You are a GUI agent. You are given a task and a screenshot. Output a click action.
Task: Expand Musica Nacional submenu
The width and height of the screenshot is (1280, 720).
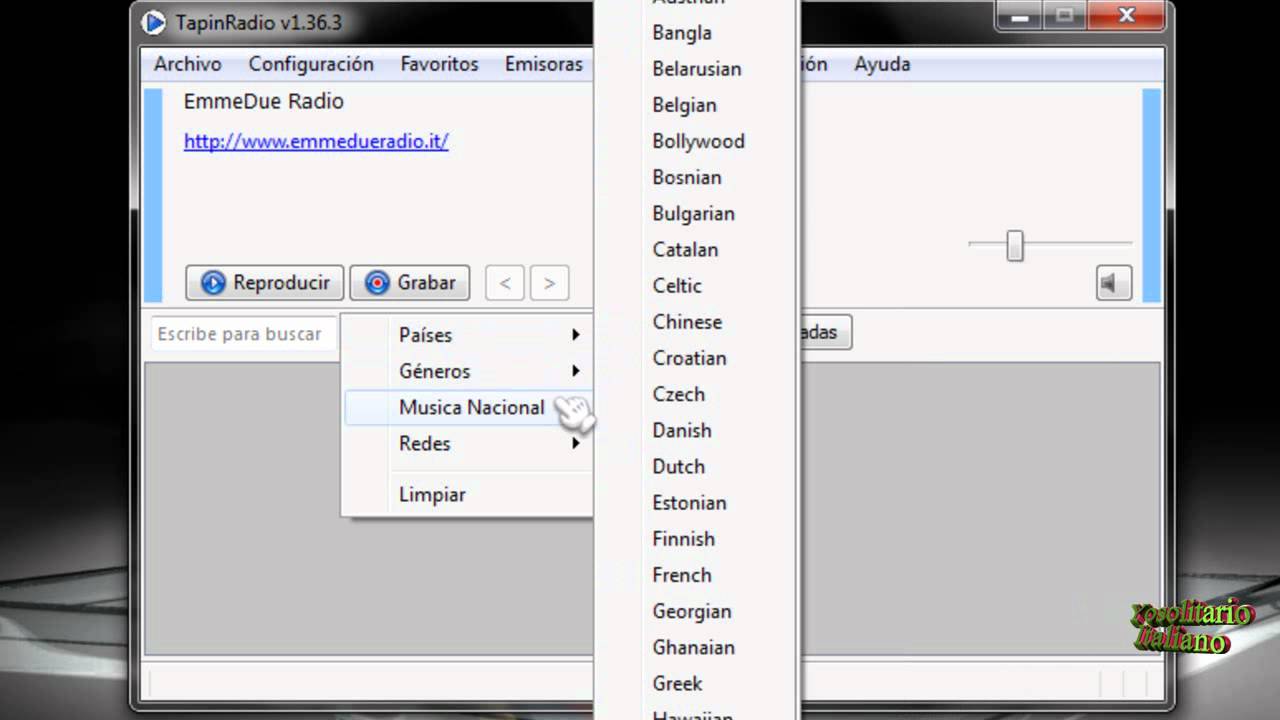coord(468,407)
